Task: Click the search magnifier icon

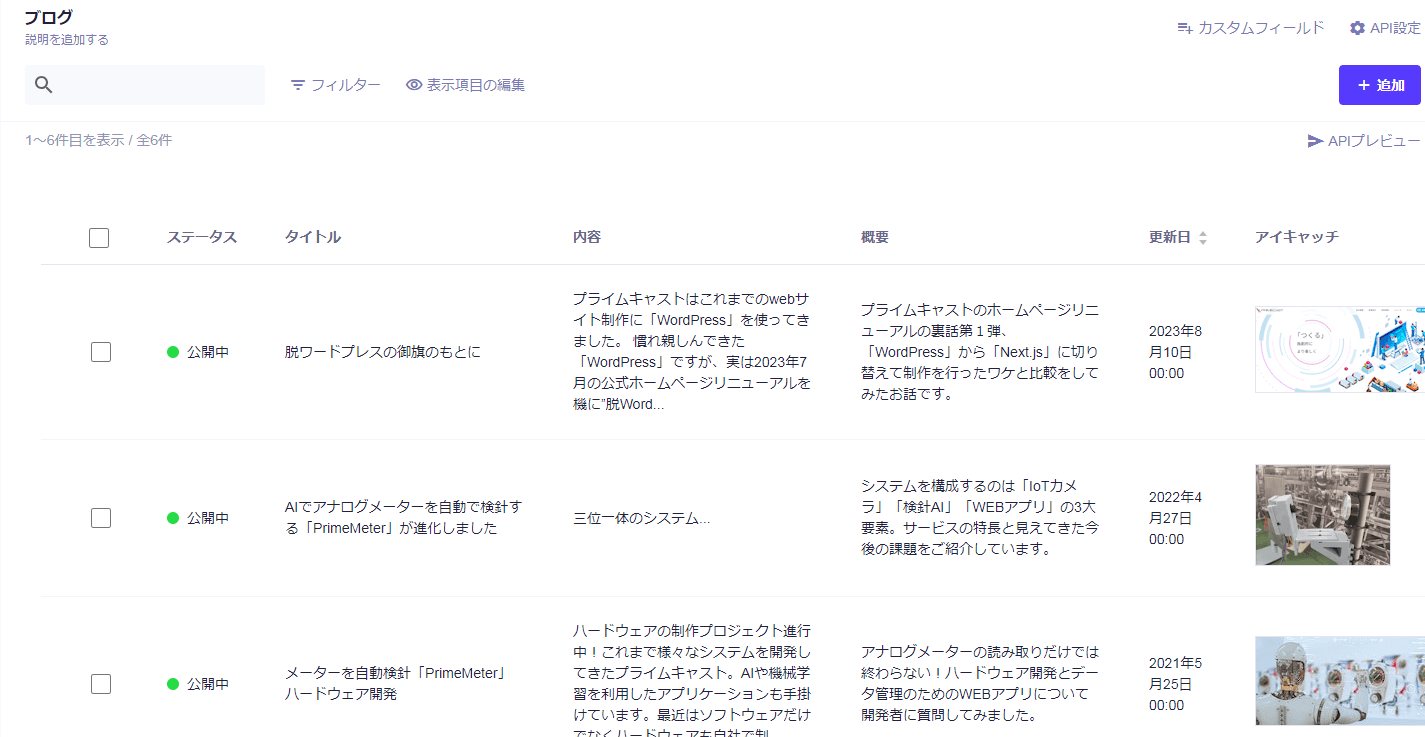Action: click(43, 85)
